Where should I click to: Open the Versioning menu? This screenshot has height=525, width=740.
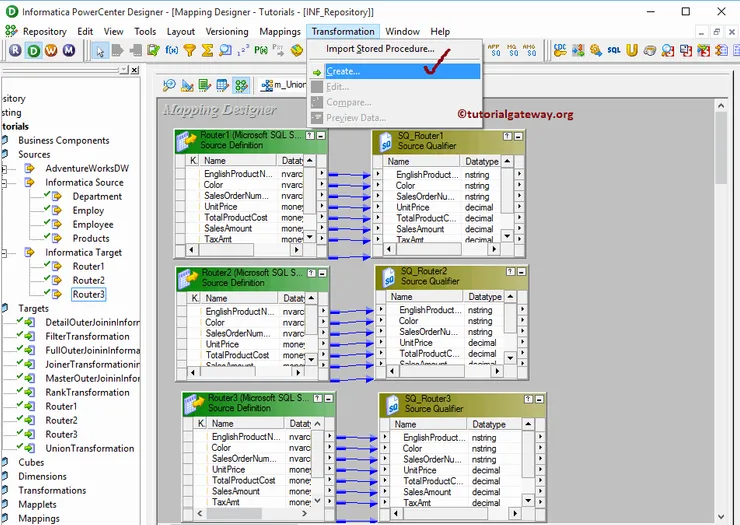tap(227, 32)
